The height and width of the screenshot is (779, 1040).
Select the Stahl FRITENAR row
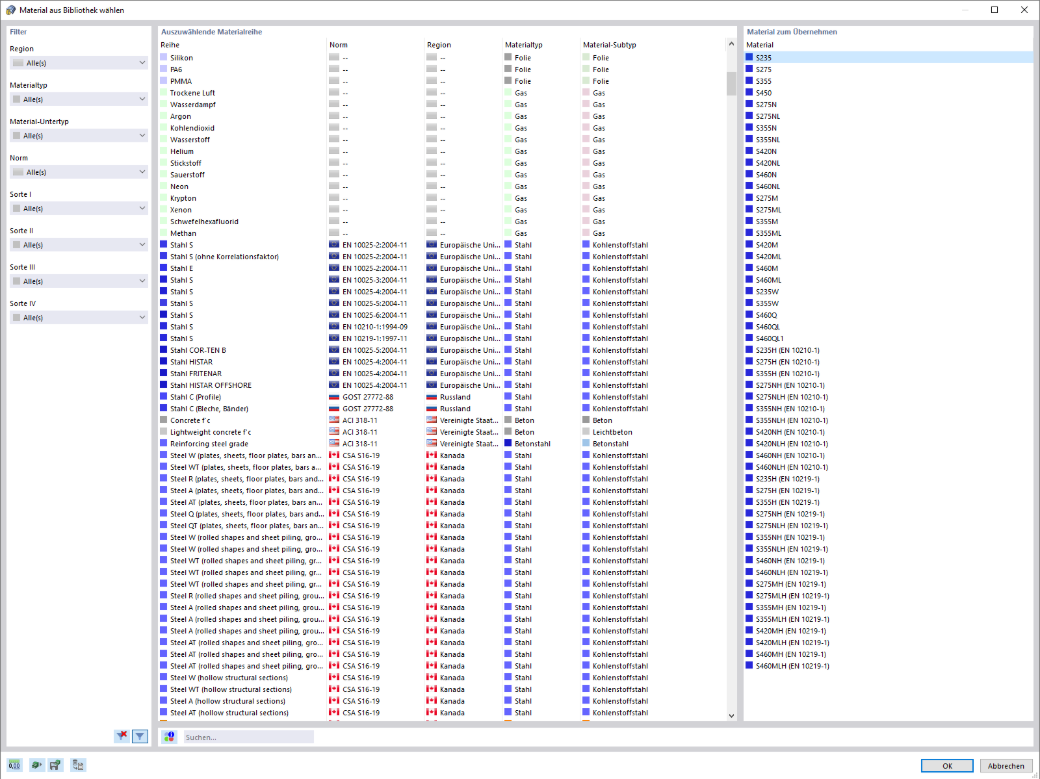tap(442, 374)
